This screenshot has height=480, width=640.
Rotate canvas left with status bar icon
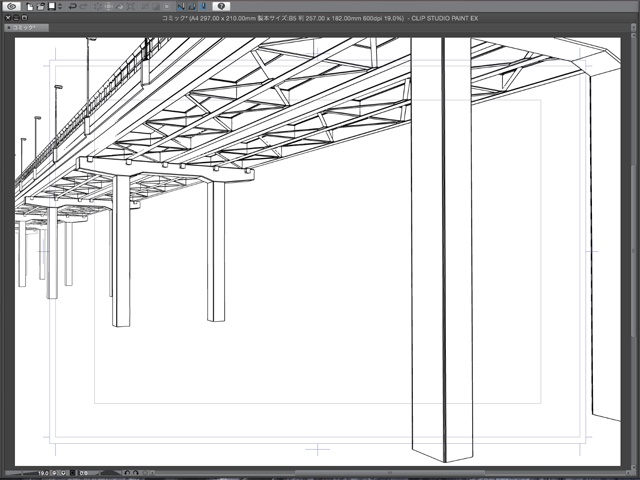point(127,473)
